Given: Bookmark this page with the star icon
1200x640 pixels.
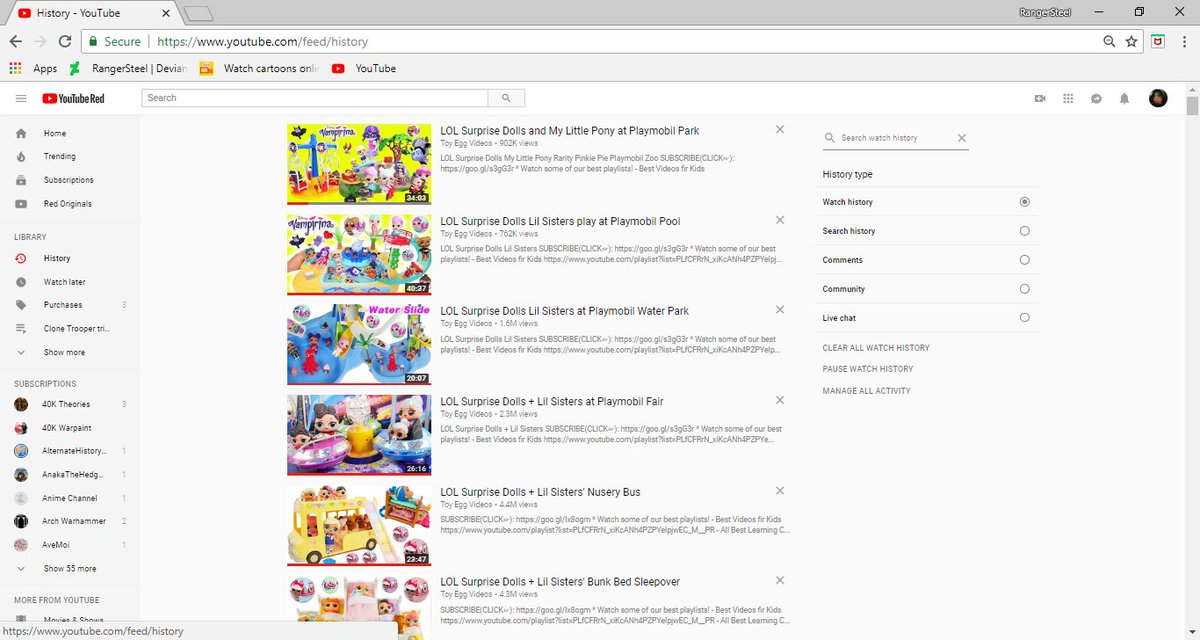Looking at the screenshot, I should 1131,42.
